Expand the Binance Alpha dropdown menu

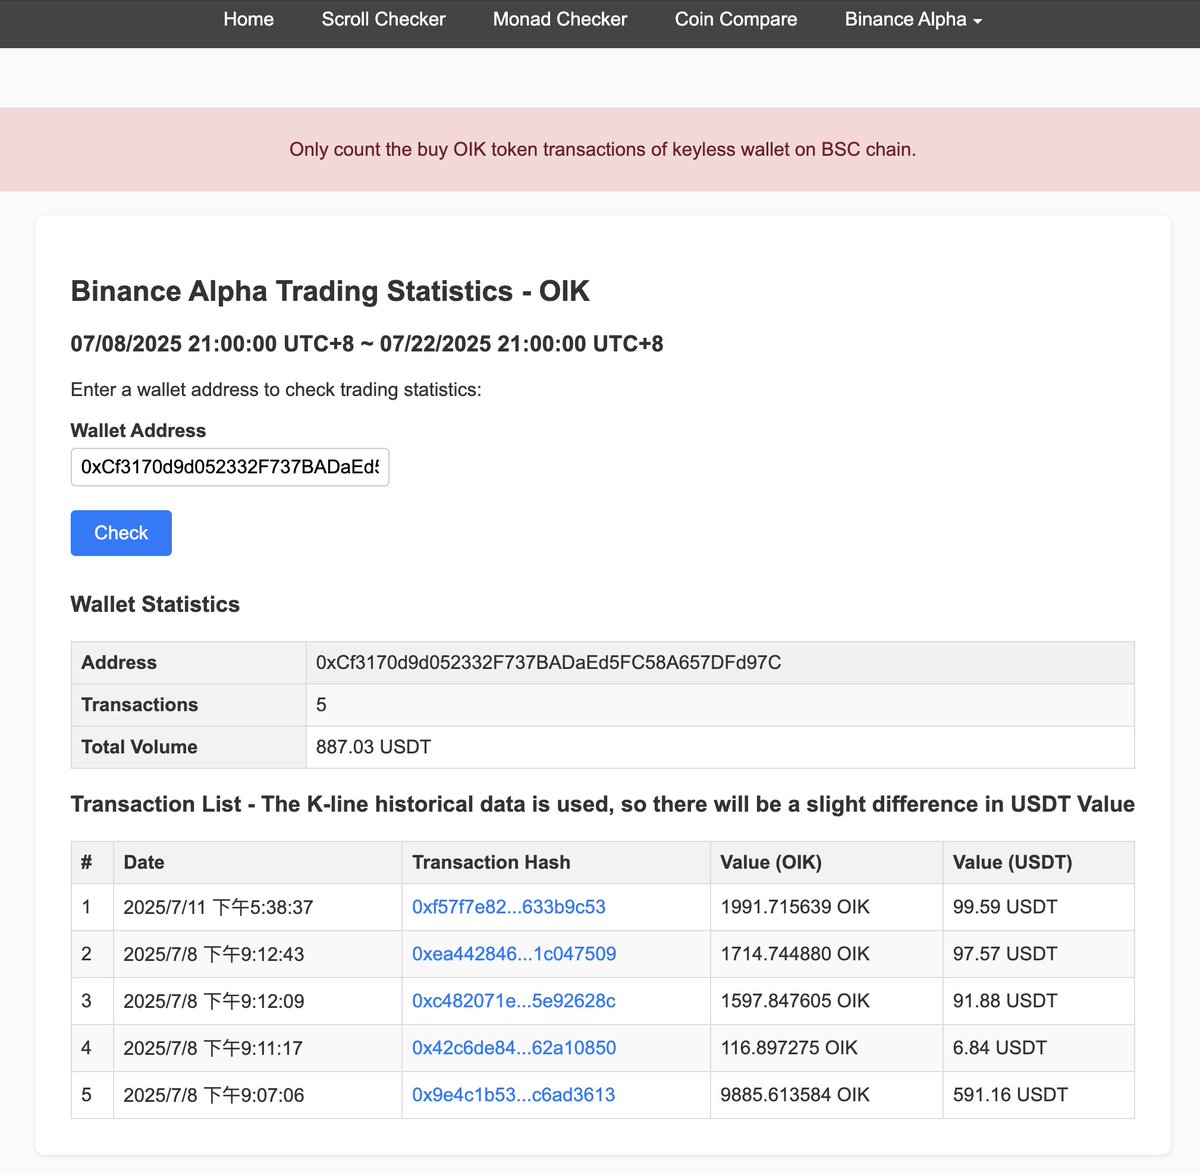tap(913, 19)
